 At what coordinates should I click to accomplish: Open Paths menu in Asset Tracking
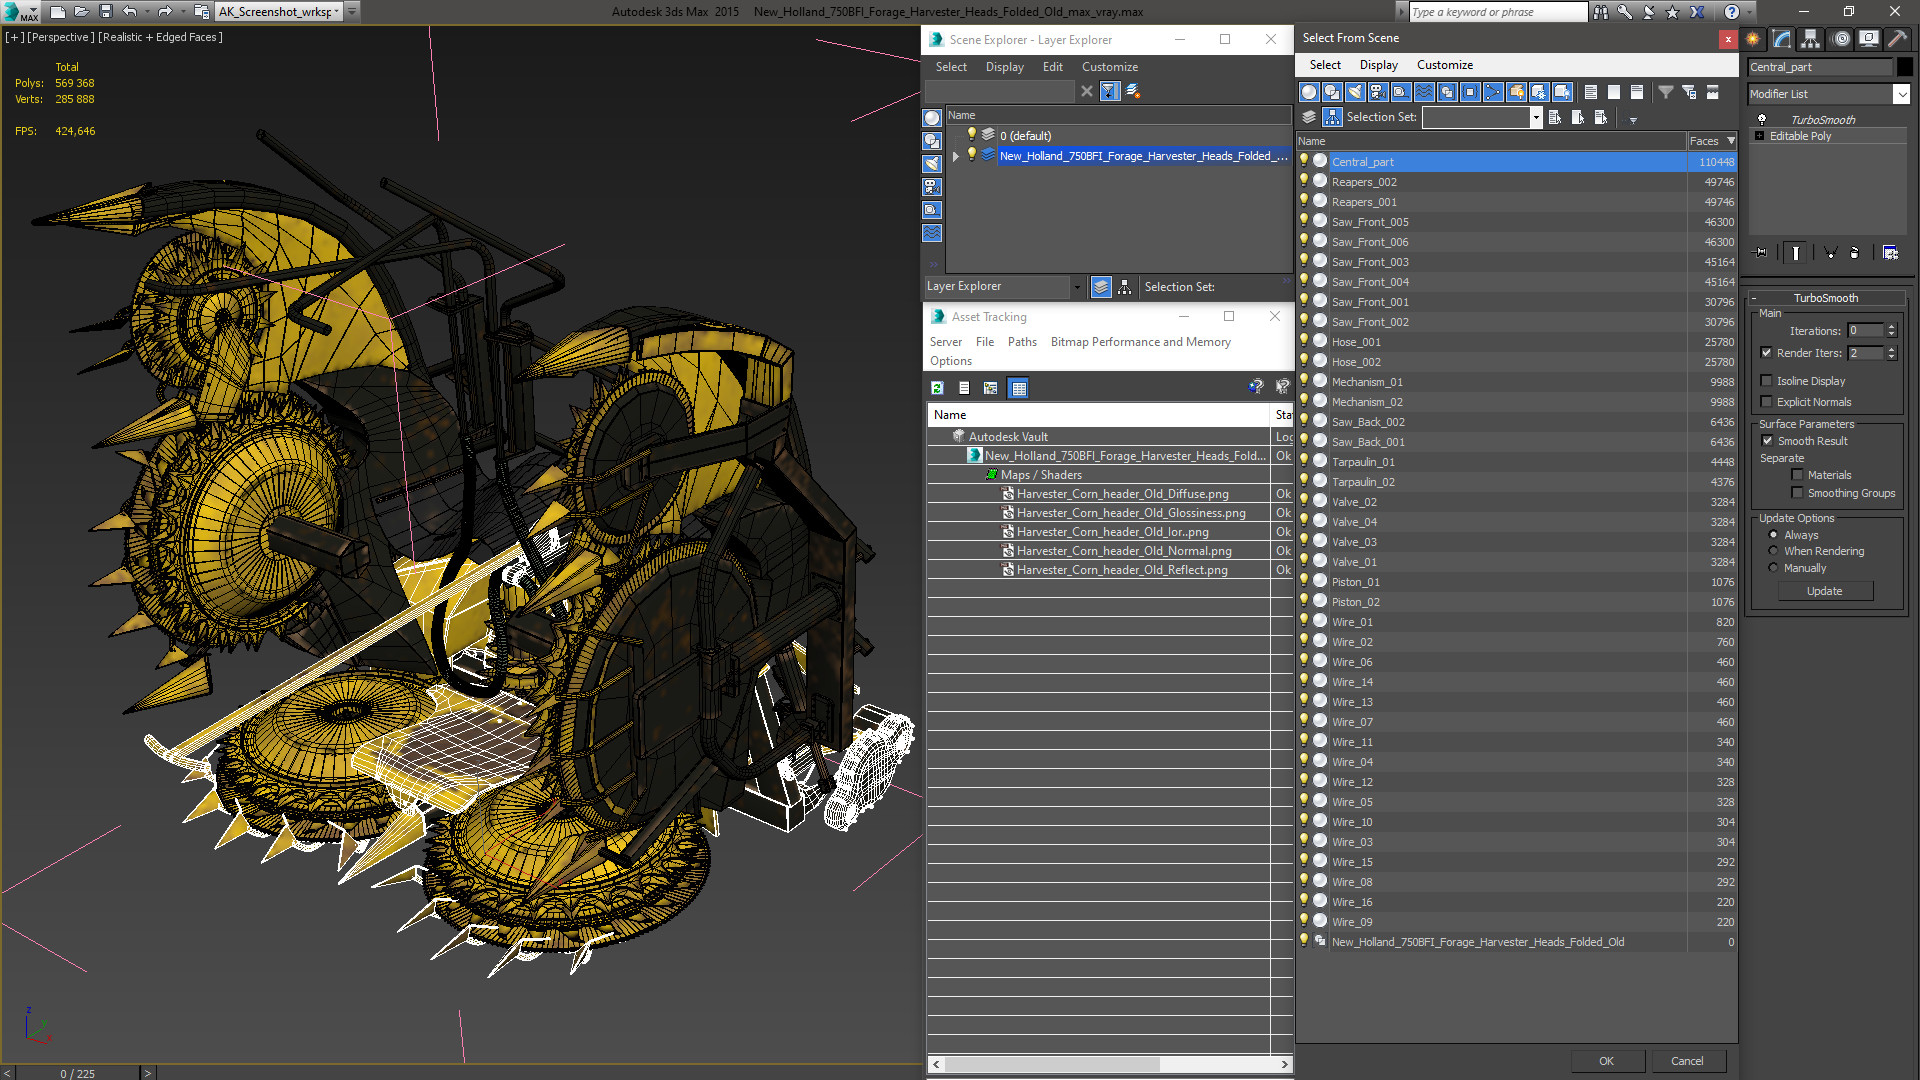coord(1022,342)
